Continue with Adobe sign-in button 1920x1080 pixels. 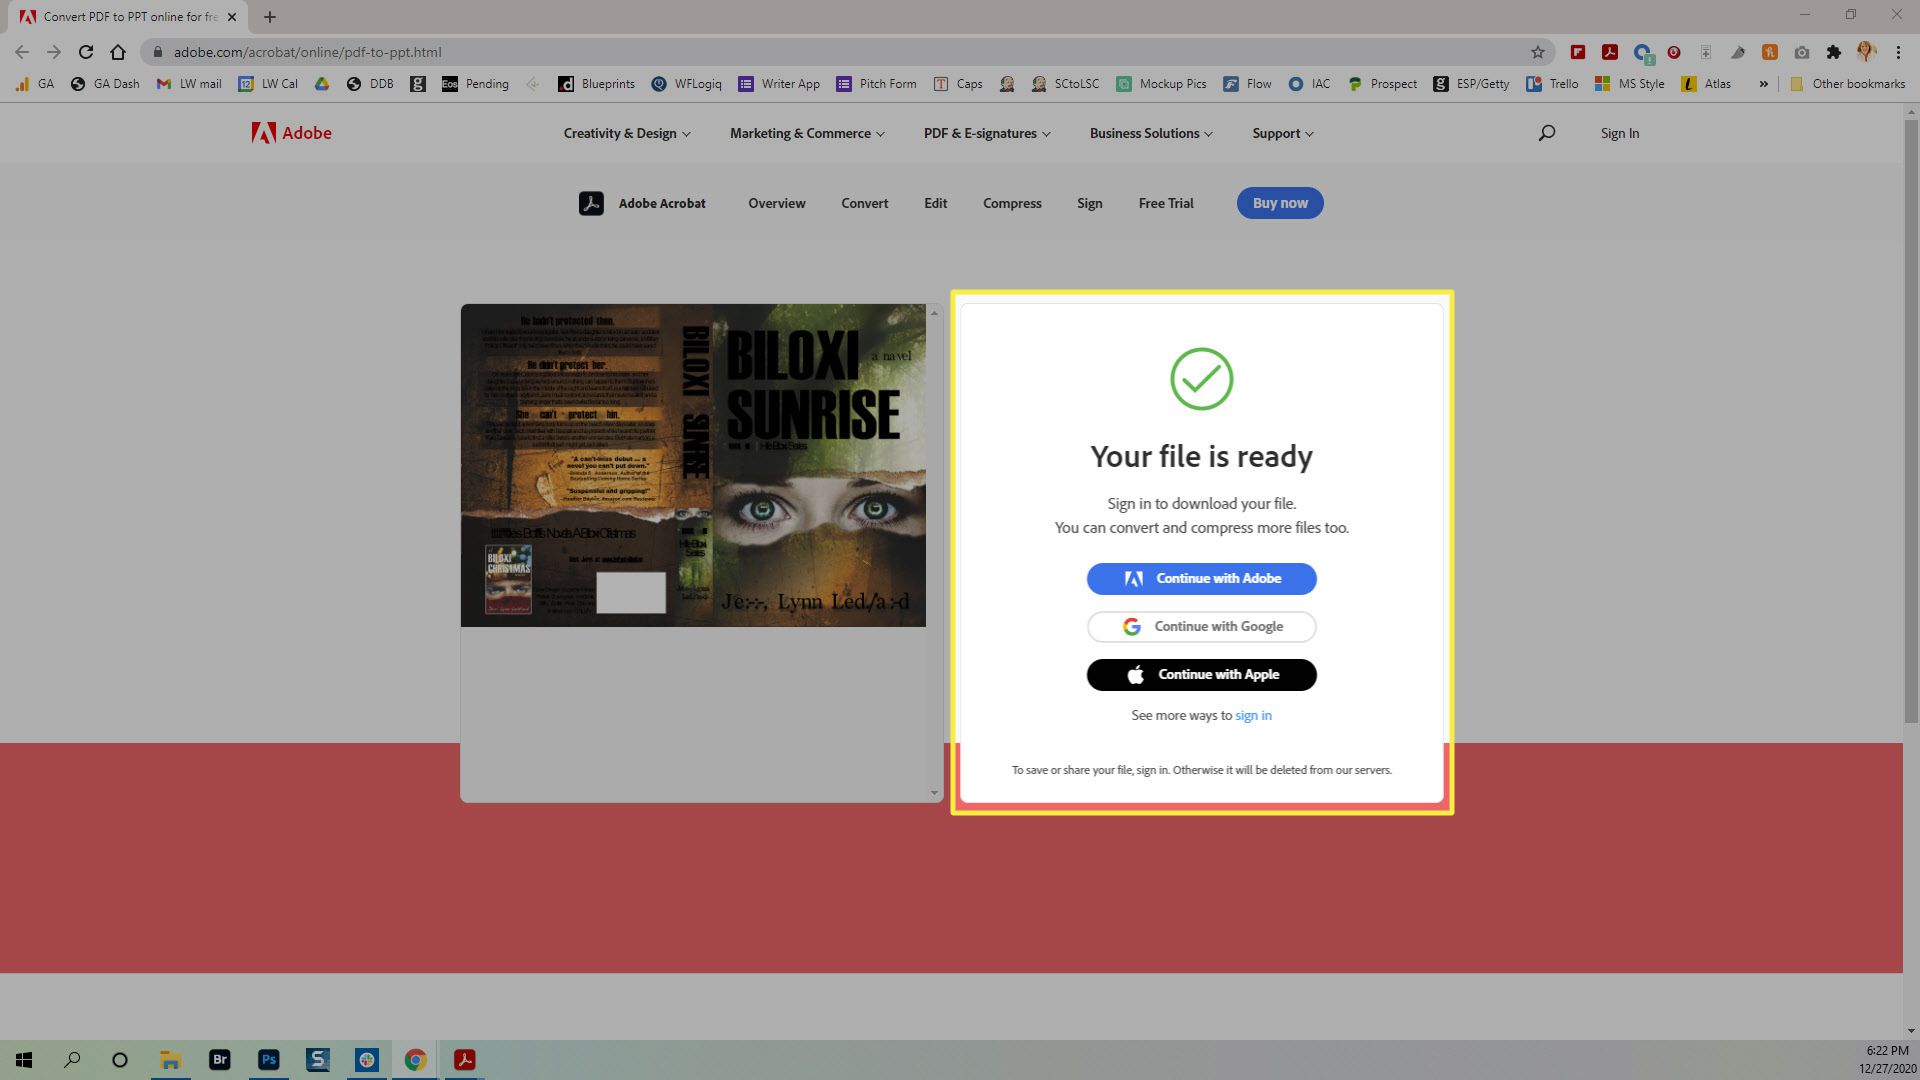1200,578
